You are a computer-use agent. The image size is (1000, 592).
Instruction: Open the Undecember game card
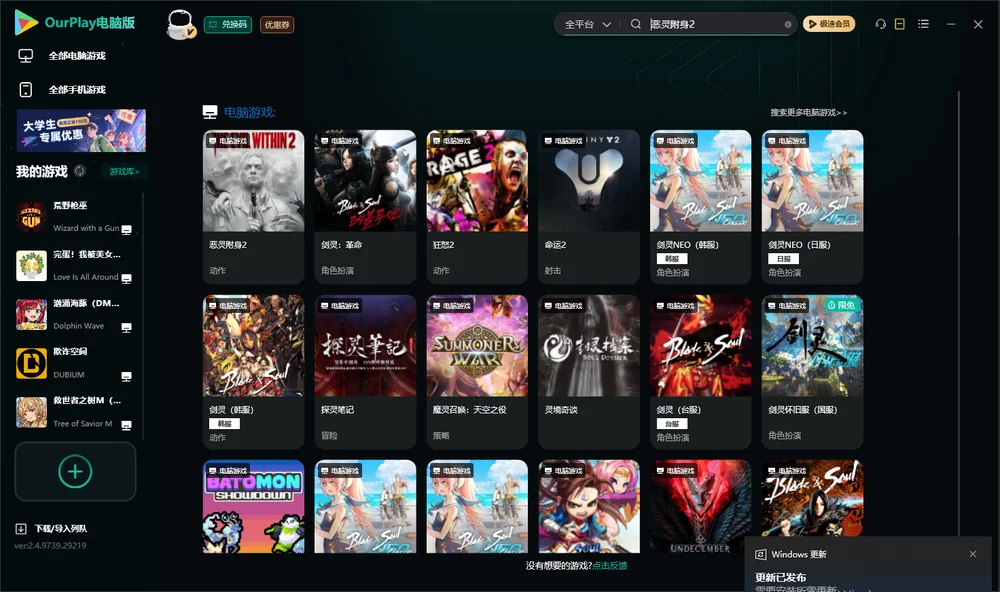(700, 507)
